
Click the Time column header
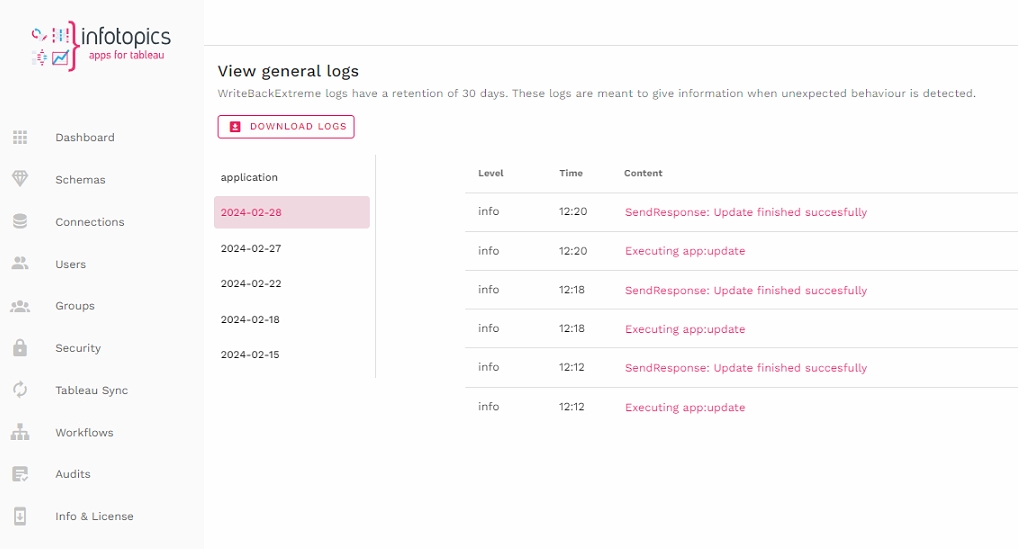(x=570, y=173)
